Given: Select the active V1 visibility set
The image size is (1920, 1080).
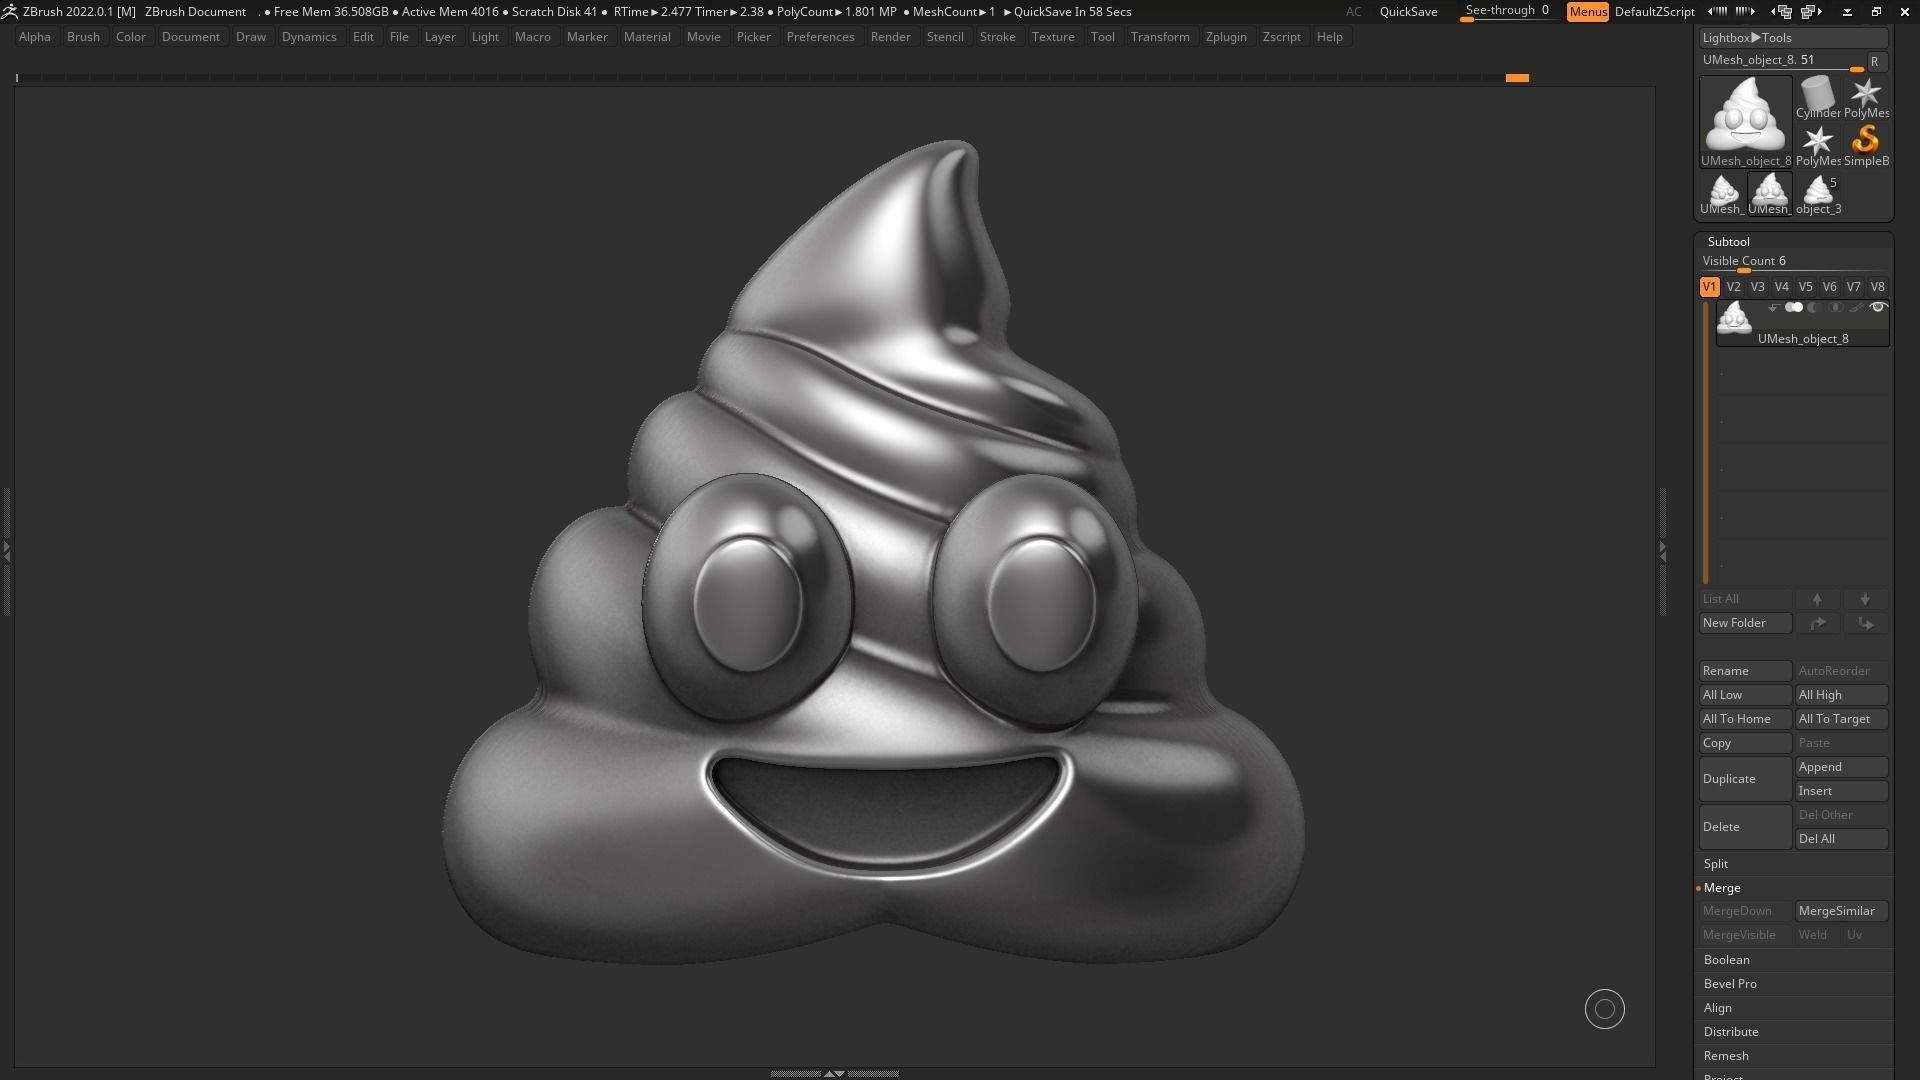Looking at the screenshot, I should tap(1709, 287).
